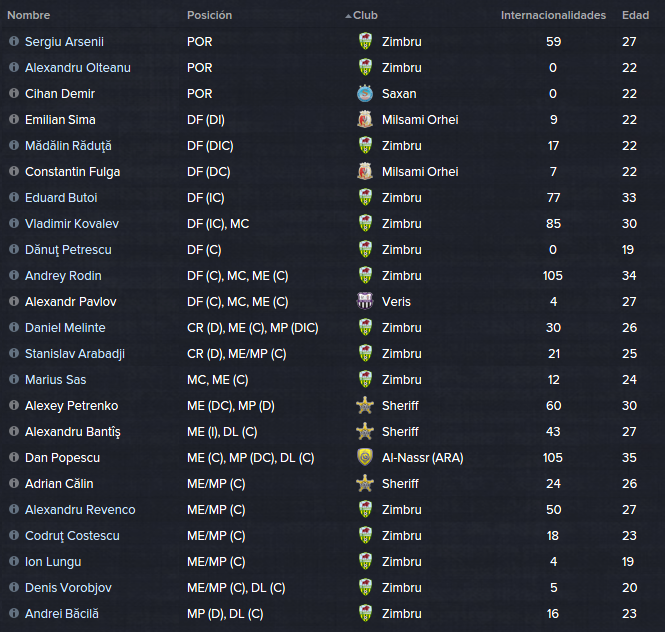Click info icon beside Vladimir Kovalev
Viewport: 665px width, 632px height.
14,223
